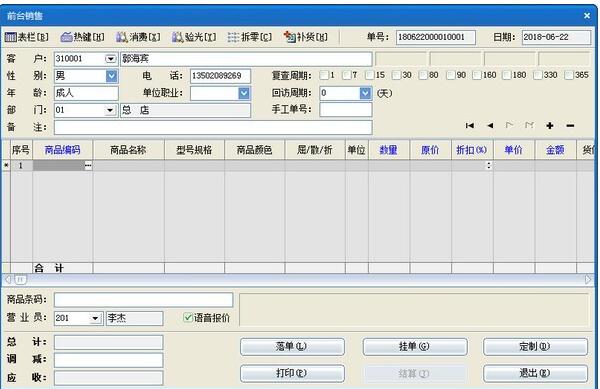Check the 复查周期 365 days checkbox
The image size is (600, 389).
click(x=569, y=75)
